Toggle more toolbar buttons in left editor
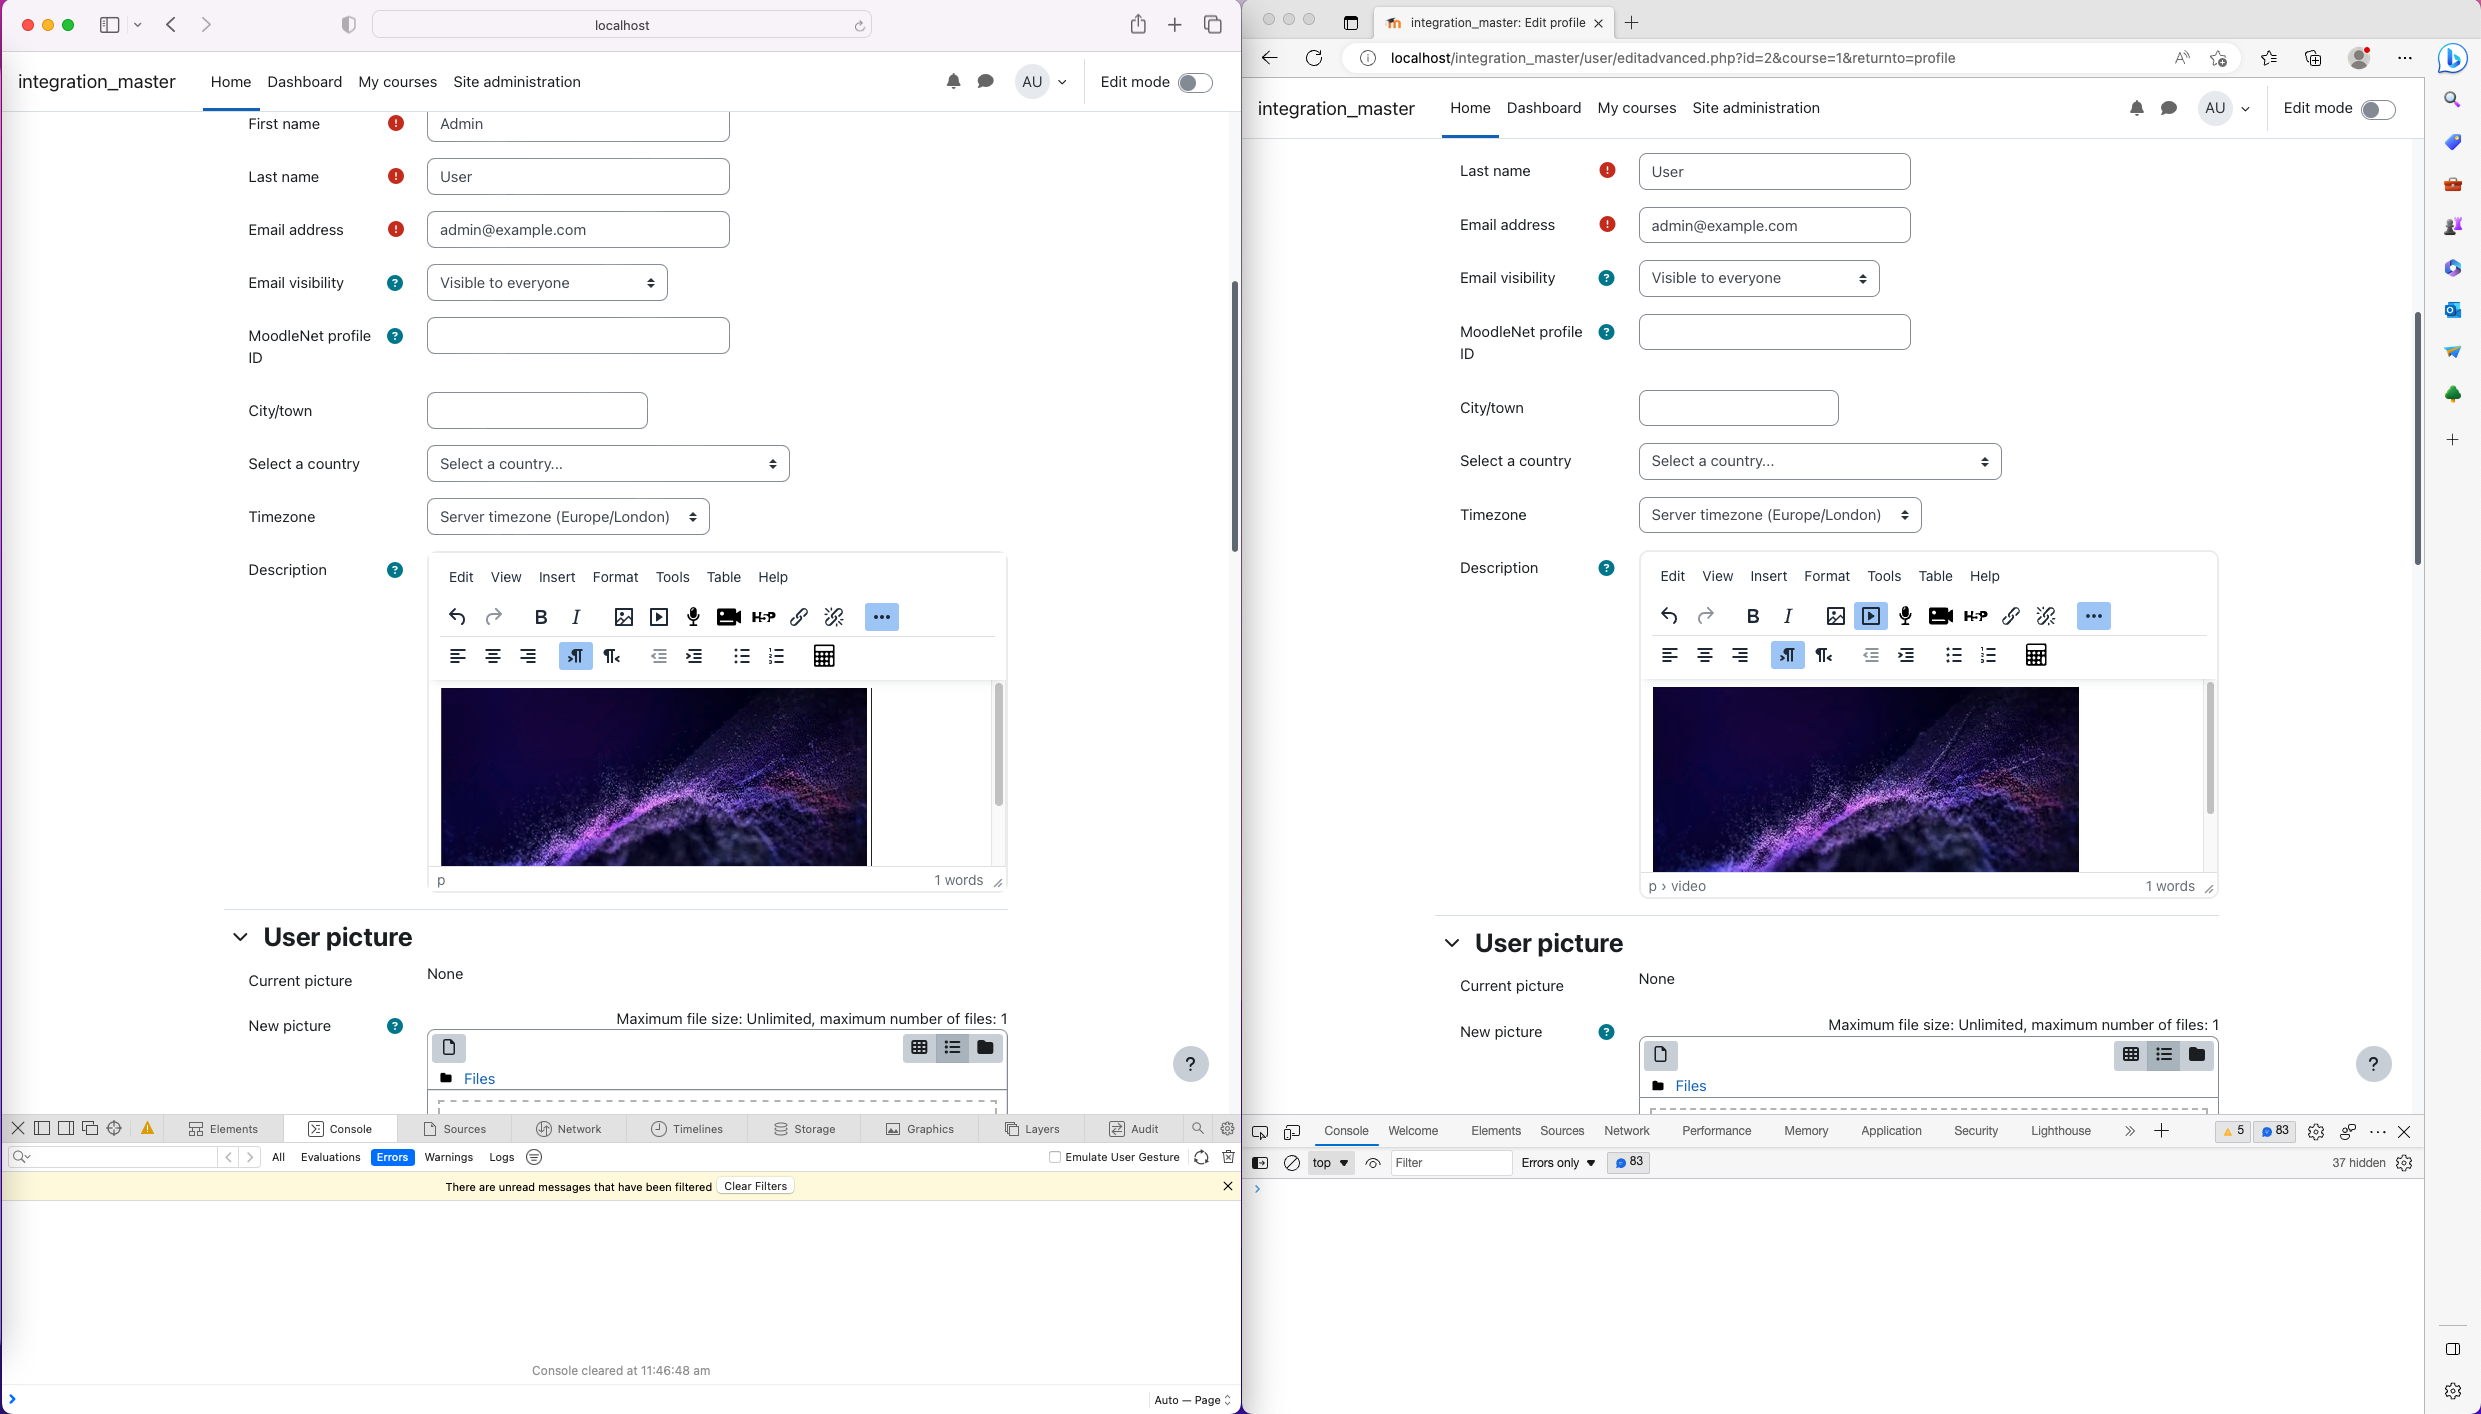Screen dimensions: 2481x1414 tap(881, 617)
